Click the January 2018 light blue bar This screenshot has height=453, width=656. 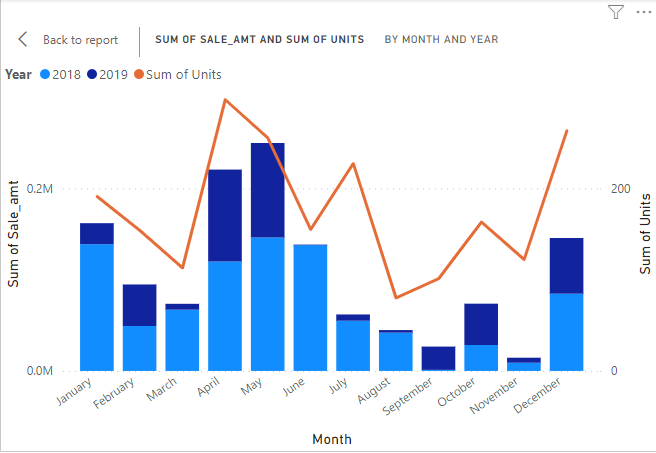(97, 306)
